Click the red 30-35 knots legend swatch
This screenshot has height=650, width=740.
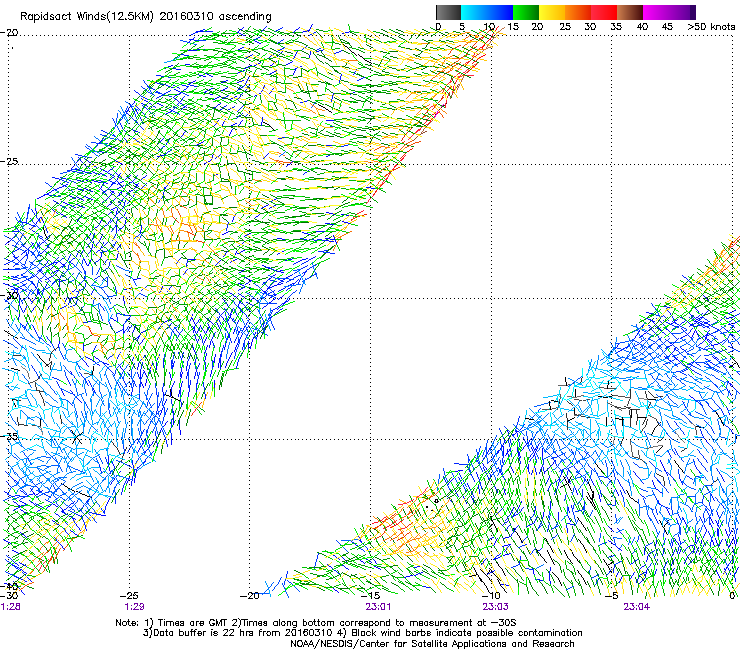604,12
